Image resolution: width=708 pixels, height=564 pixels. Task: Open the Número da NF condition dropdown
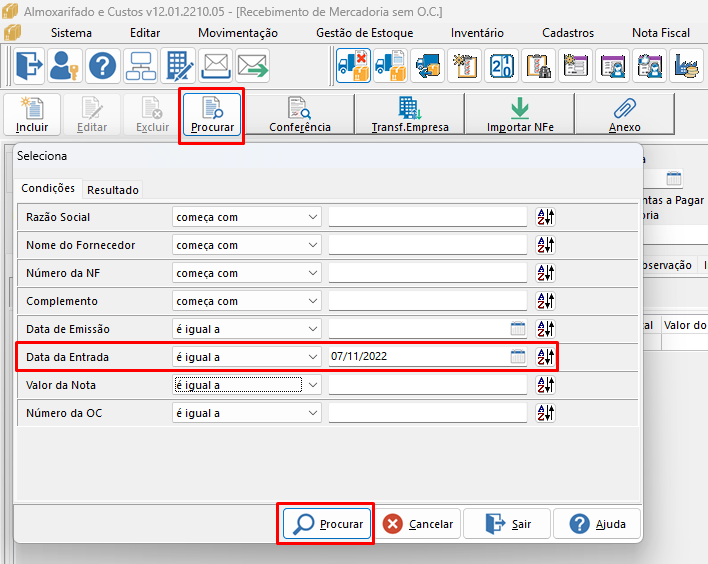pyautogui.click(x=247, y=273)
